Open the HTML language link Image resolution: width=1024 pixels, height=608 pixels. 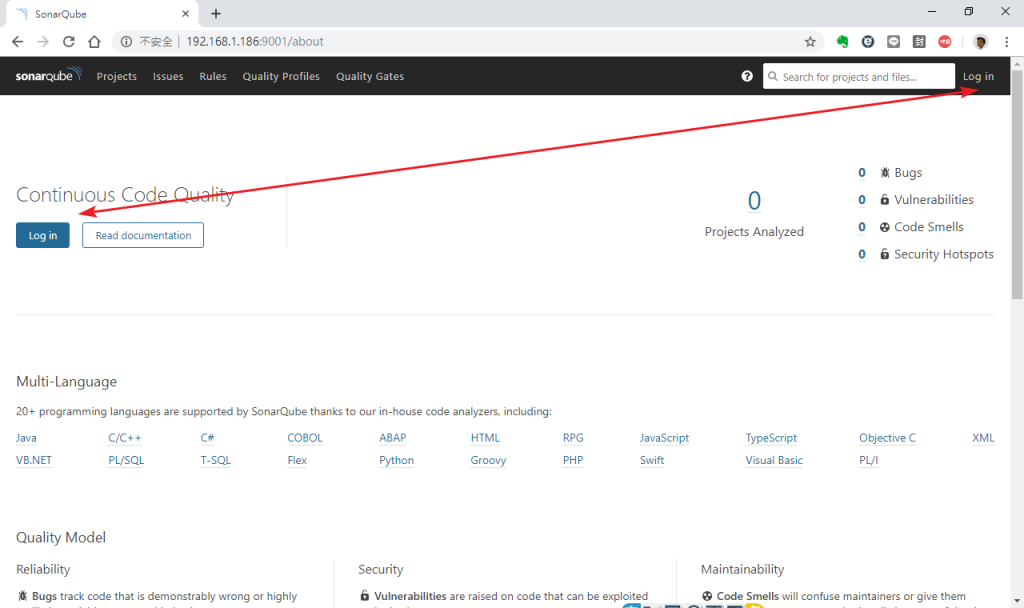[x=485, y=438]
